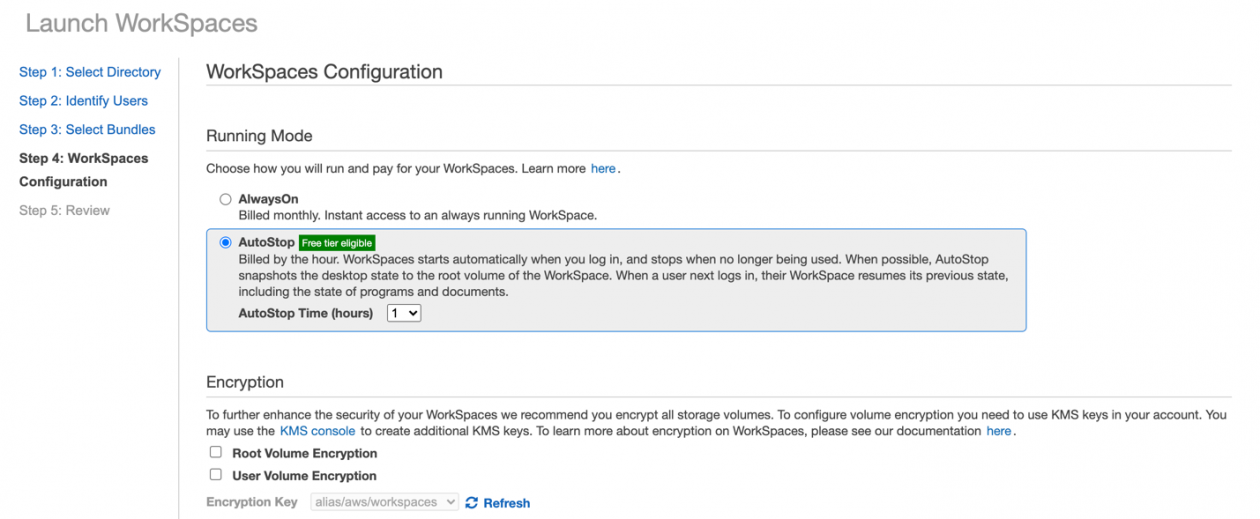Click the Refresh link text
This screenshot has height=519, width=1260.
click(x=507, y=503)
